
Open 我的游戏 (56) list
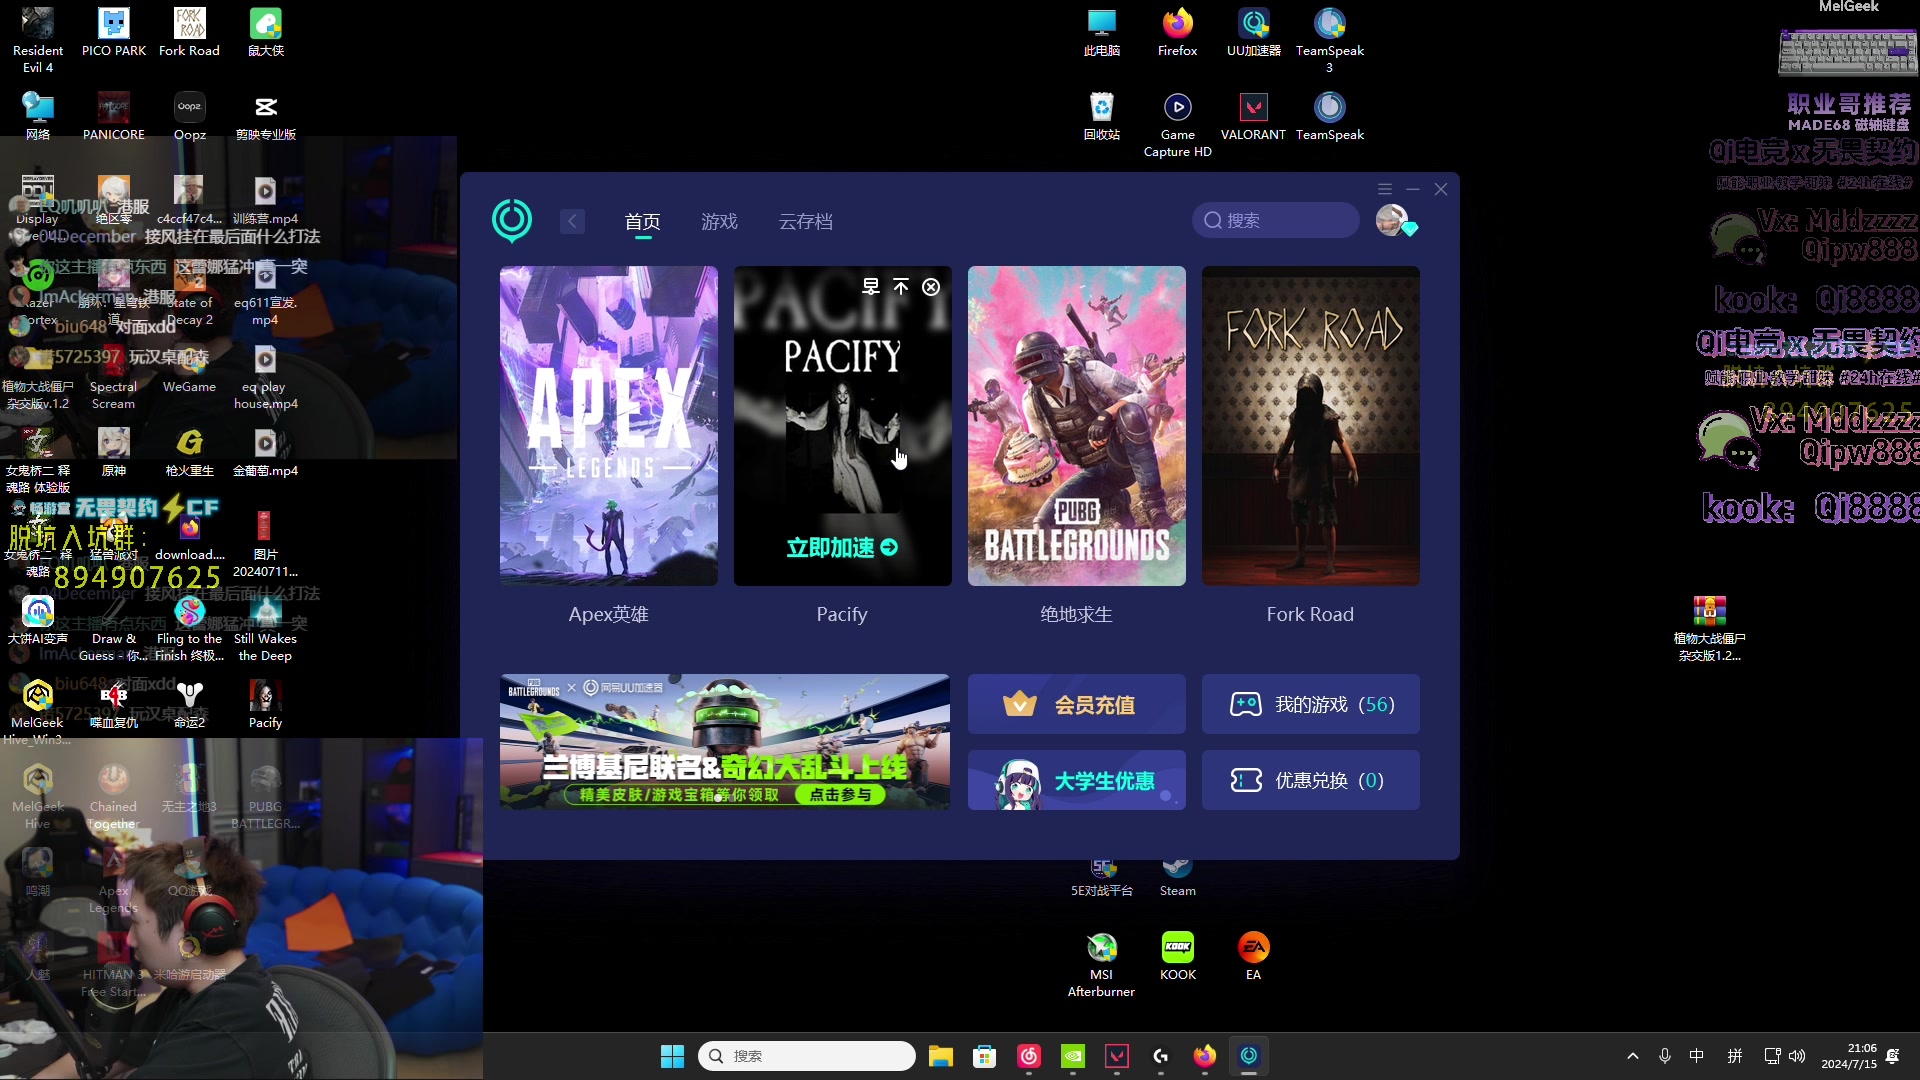tap(1311, 704)
